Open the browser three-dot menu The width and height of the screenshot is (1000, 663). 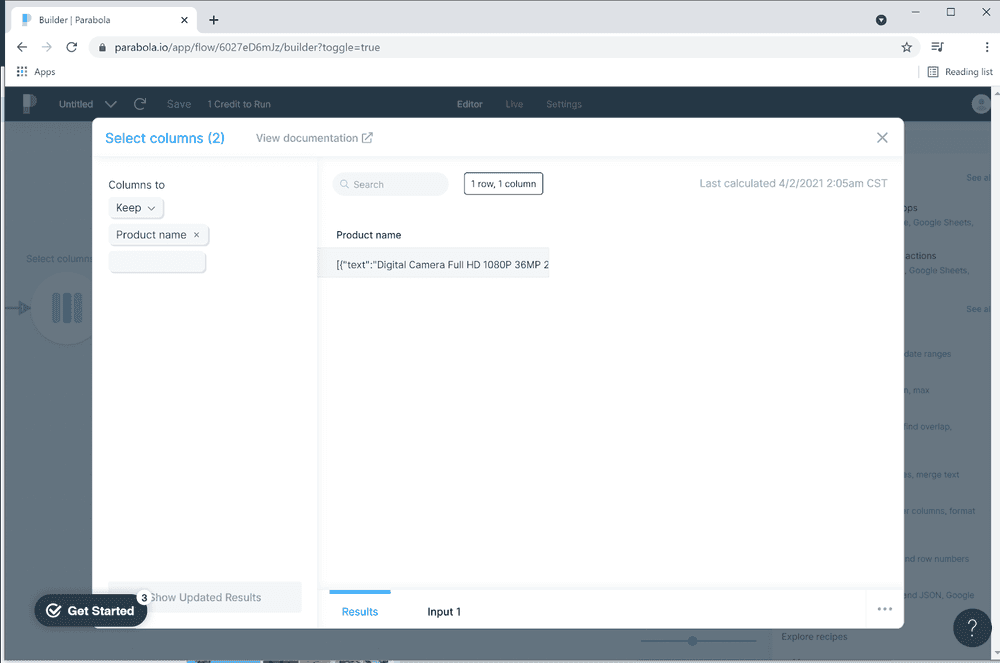coord(987,47)
